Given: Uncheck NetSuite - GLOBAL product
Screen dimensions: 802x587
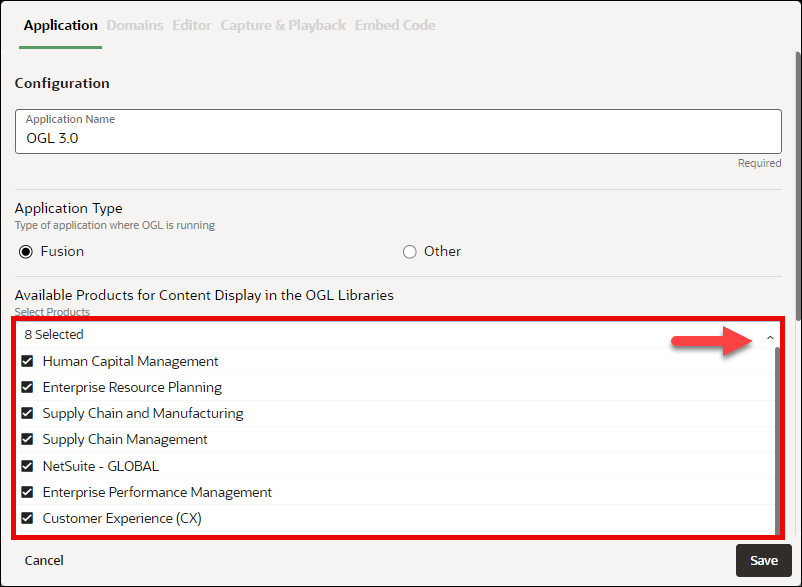Looking at the screenshot, I should (x=27, y=466).
